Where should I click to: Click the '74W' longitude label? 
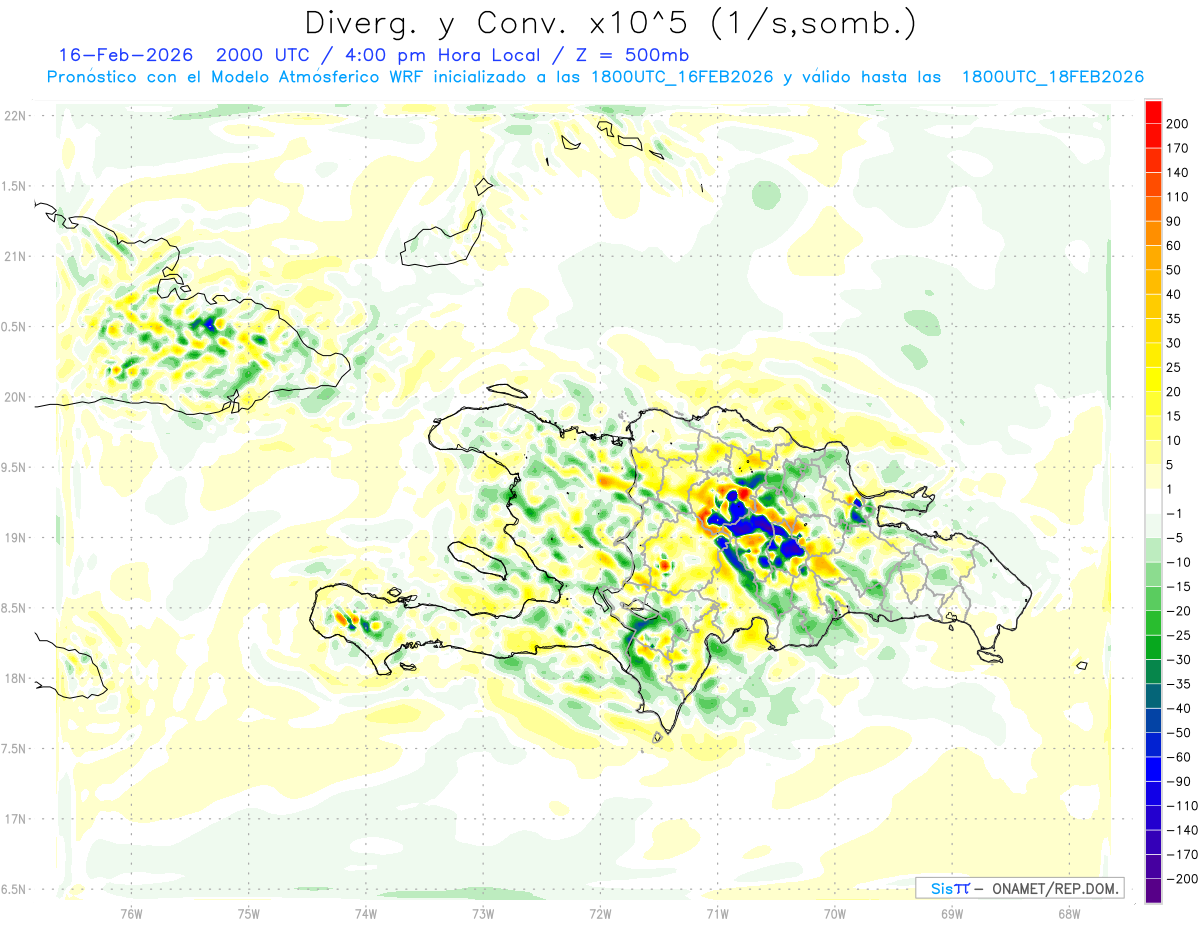point(366,914)
